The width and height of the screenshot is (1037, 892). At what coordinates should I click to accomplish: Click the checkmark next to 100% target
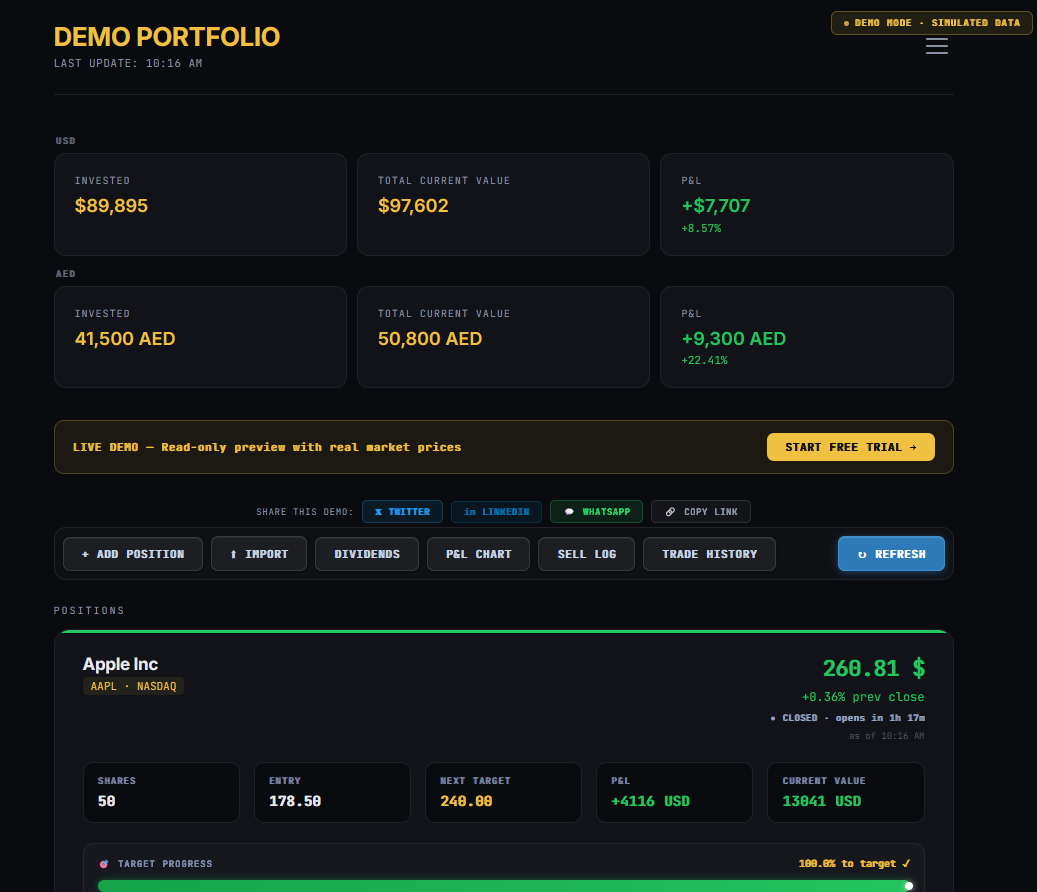point(905,863)
